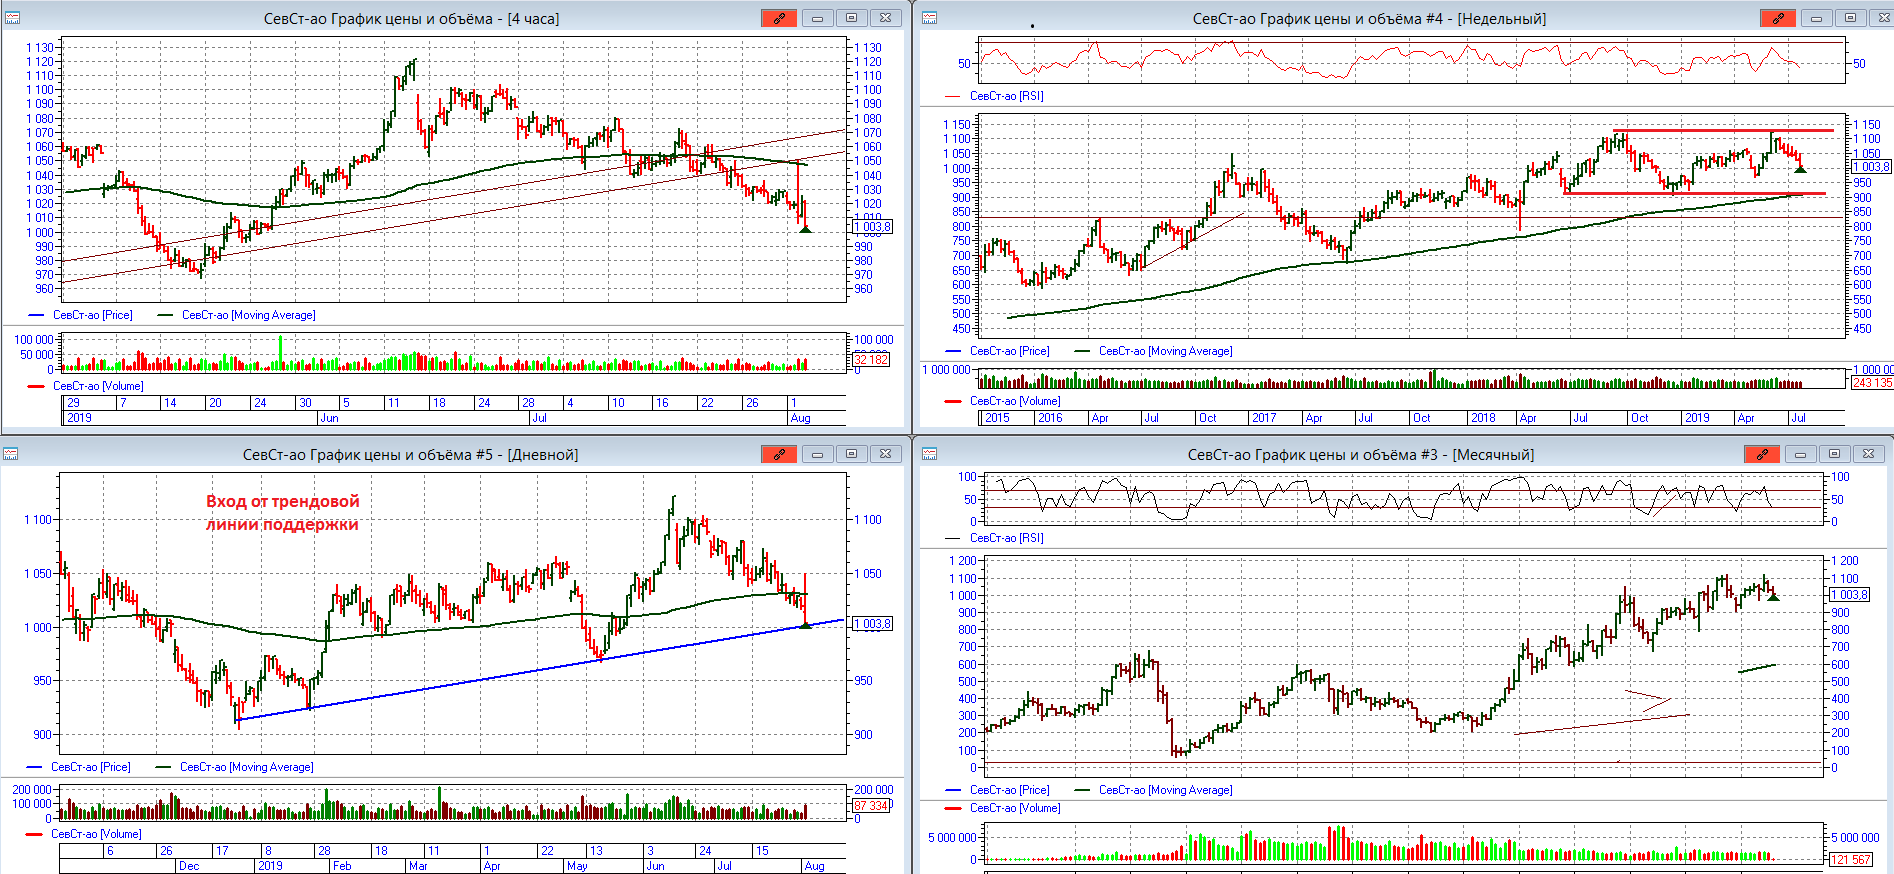Minimize the Недельный chart window
This screenshot has width=1894, height=874.
pyautogui.click(x=1816, y=18)
